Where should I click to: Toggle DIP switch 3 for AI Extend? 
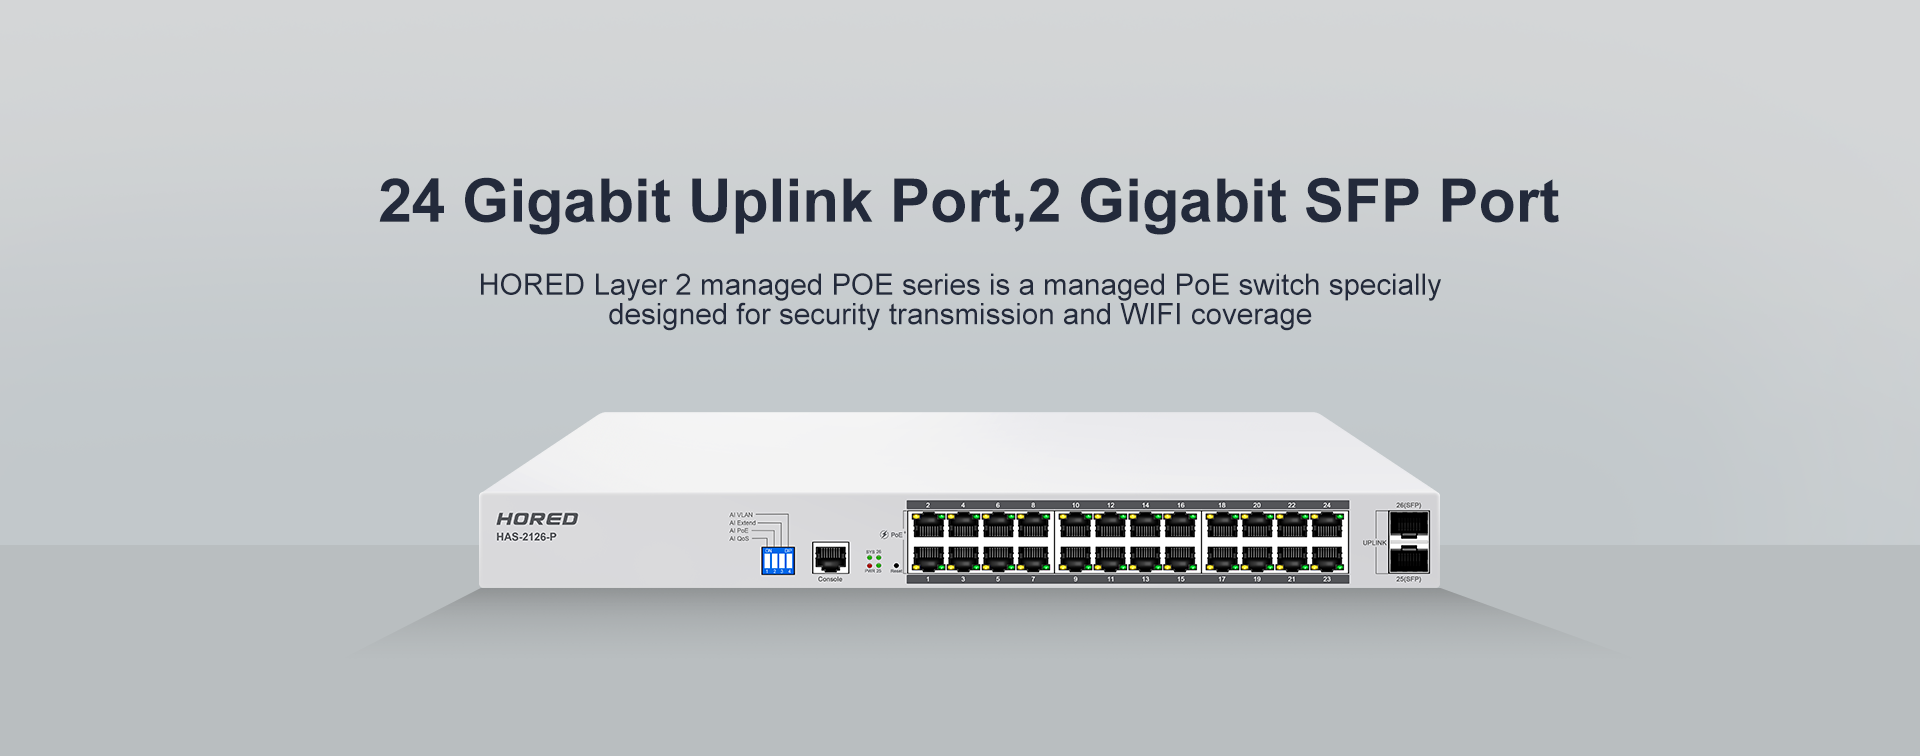pyautogui.click(x=782, y=561)
